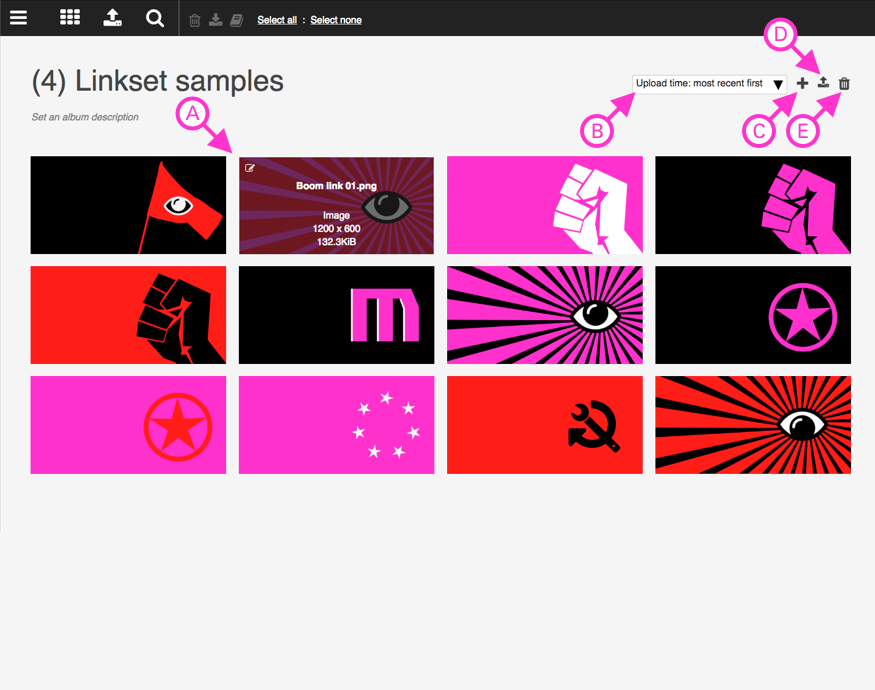875x690 pixels.
Task: Click the greyed album book icon
Action: pyautogui.click(x=237, y=21)
